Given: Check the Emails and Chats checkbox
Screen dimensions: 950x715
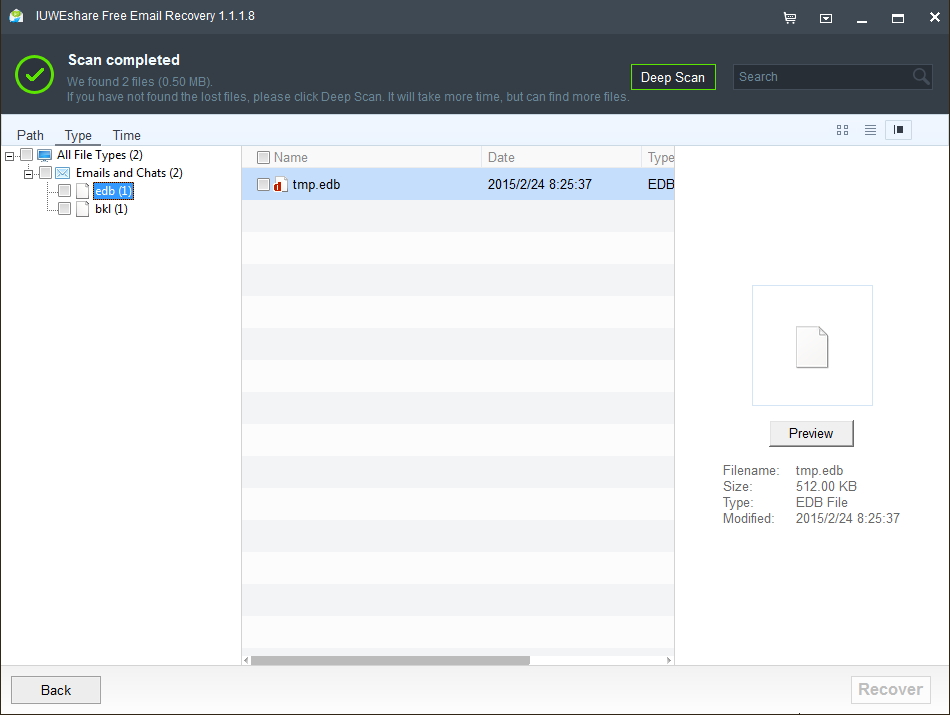Looking at the screenshot, I should pos(45,173).
